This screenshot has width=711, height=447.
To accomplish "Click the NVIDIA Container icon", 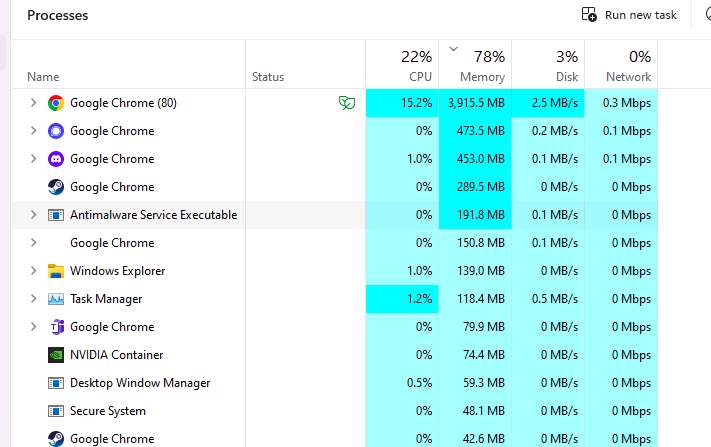I will click(56, 355).
